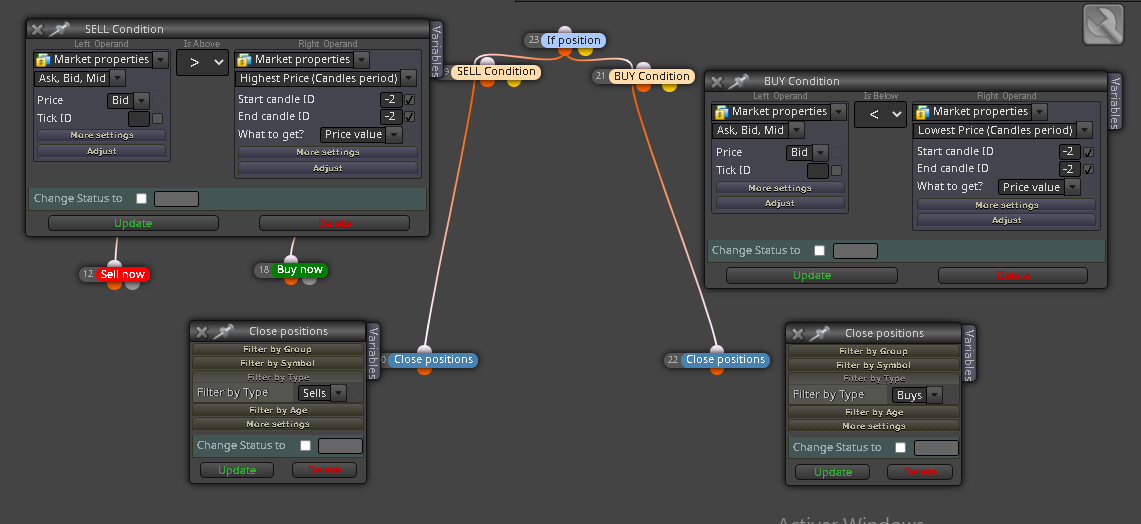This screenshot has width=1141, height=524.
Task: Click gray output dot of Sell now block
Action: tap(132, 285)
